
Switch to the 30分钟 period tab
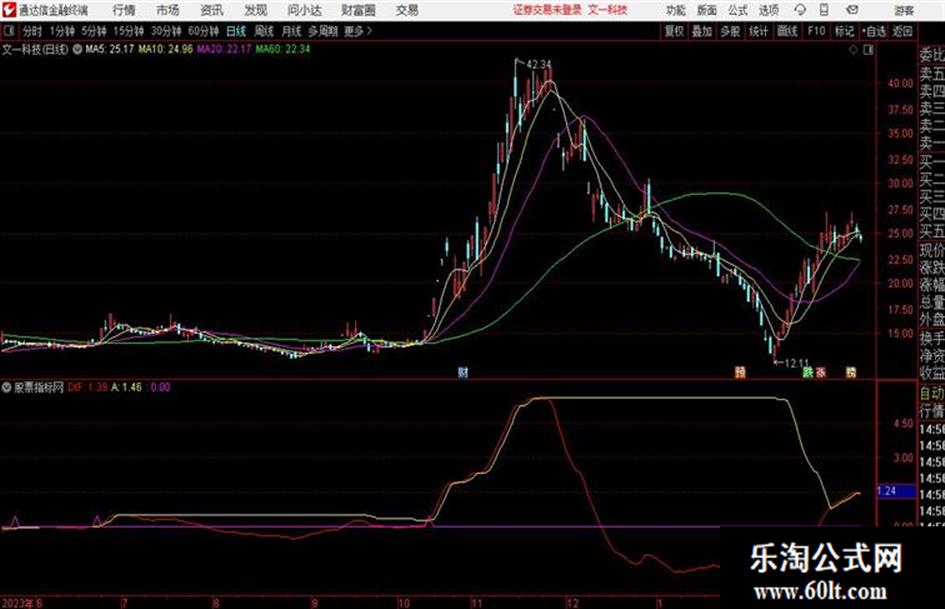166,31
